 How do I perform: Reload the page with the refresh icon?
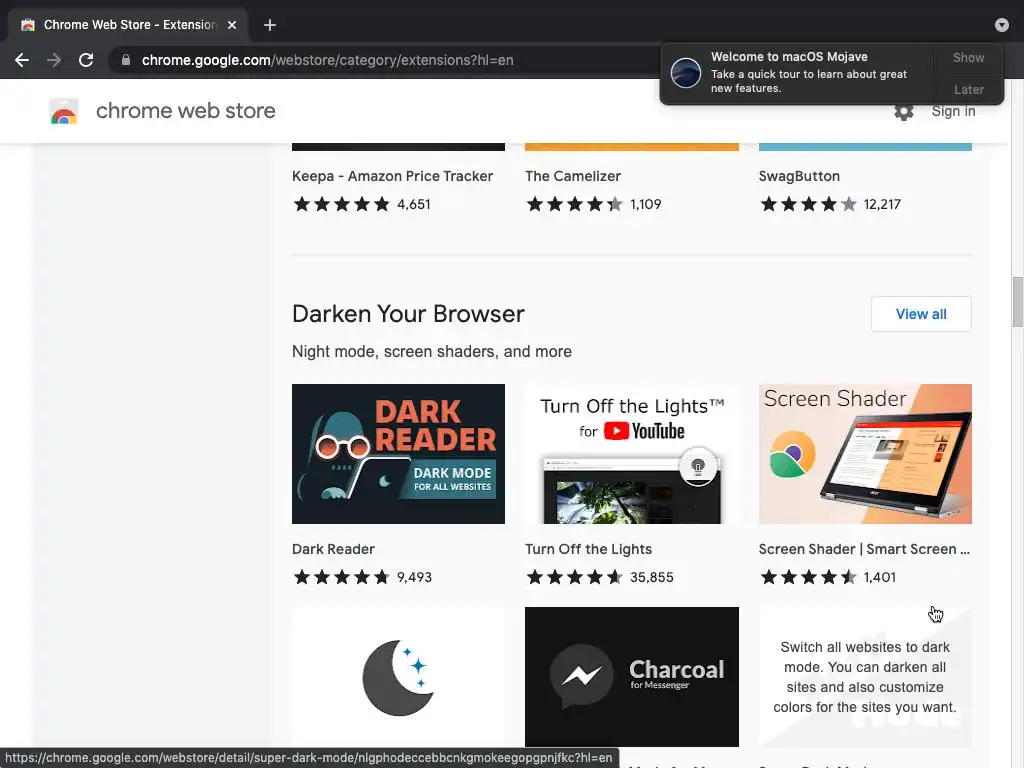click(86, 60)
